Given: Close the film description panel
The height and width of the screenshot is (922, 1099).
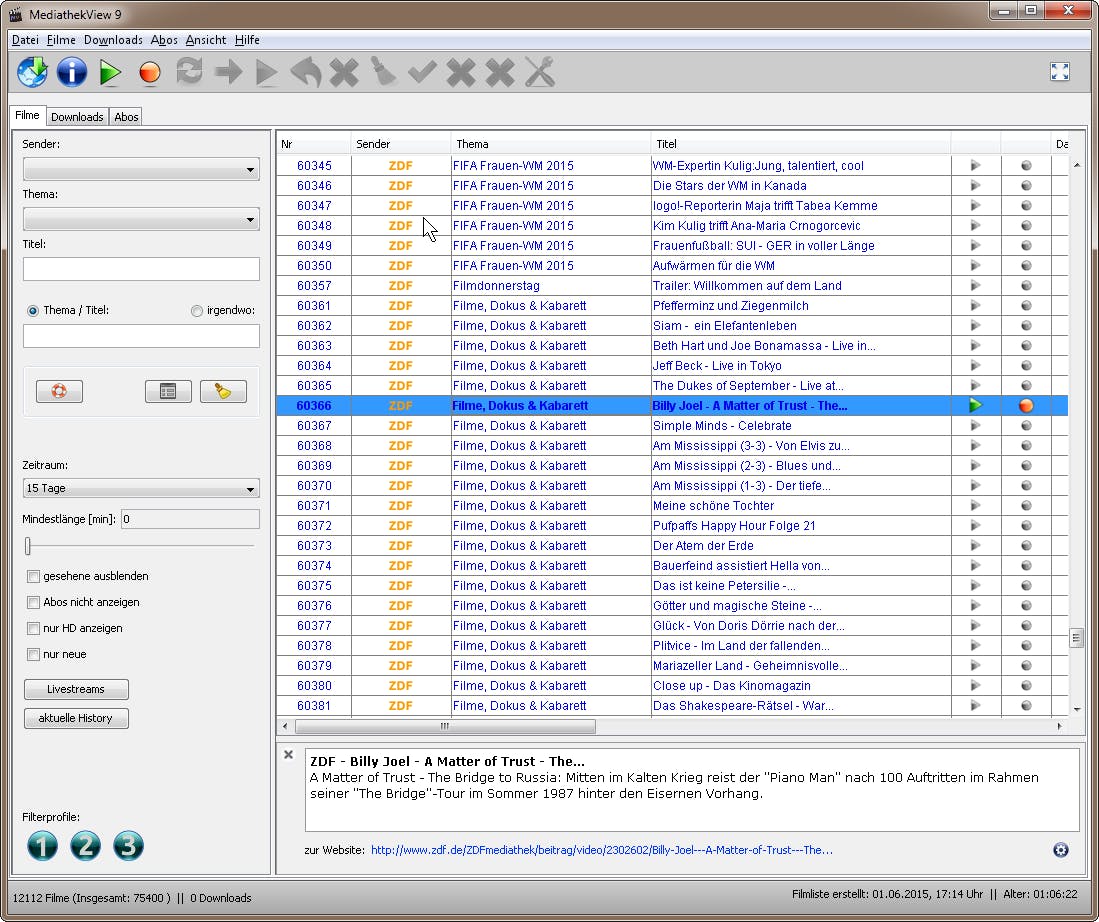Looking at the screenshot, I should click(x=288, y=754).
